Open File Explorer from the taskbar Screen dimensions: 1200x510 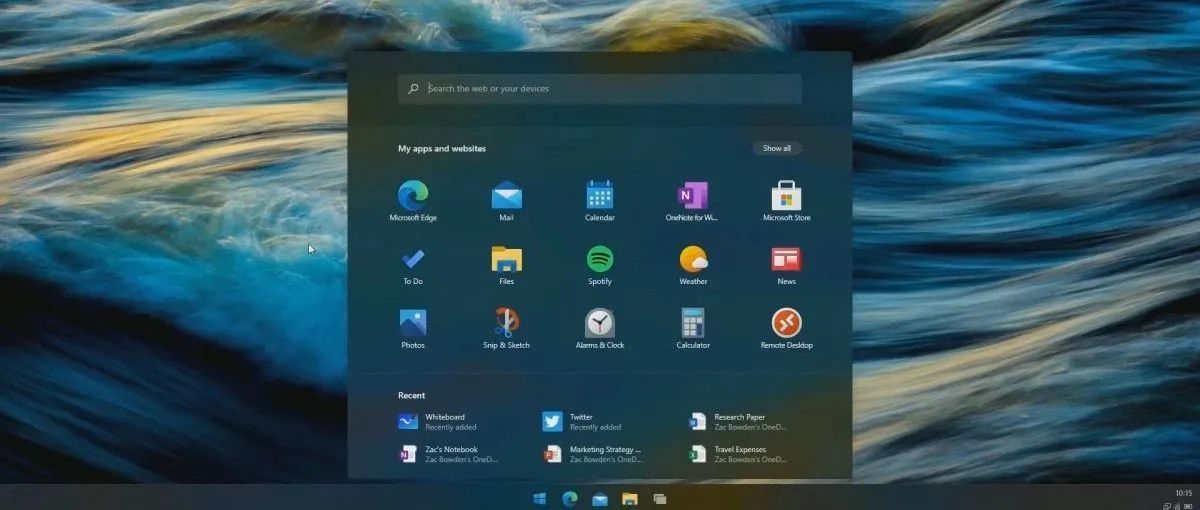630,498
